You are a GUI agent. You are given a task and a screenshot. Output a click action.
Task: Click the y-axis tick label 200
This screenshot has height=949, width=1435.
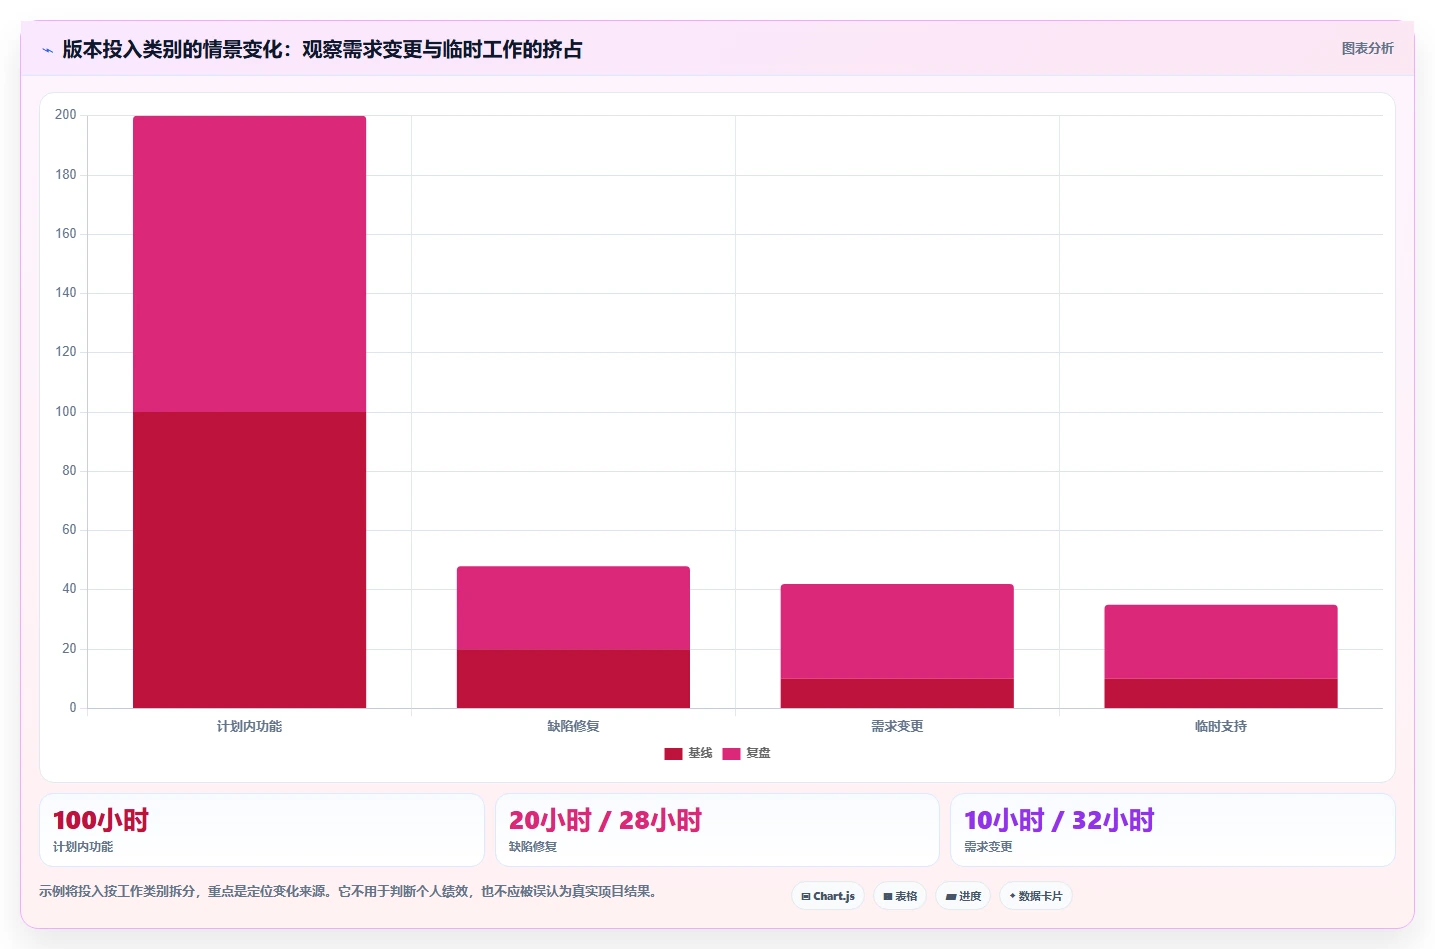[66, 115]
